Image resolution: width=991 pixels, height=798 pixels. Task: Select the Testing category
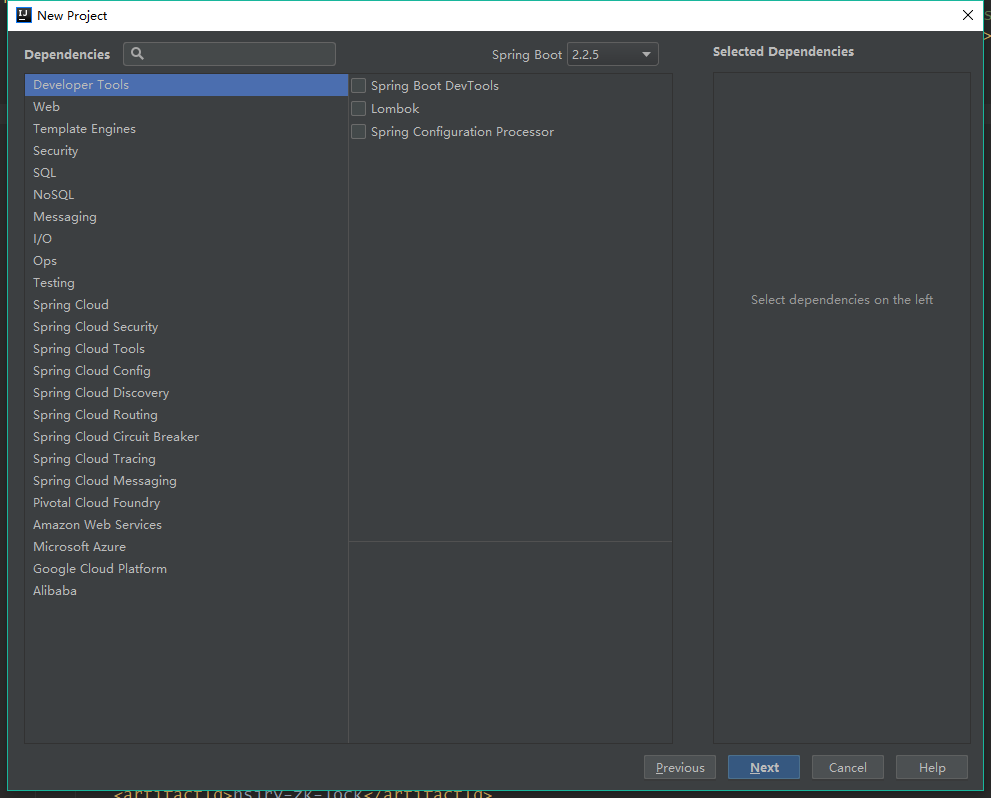(186, 282)
